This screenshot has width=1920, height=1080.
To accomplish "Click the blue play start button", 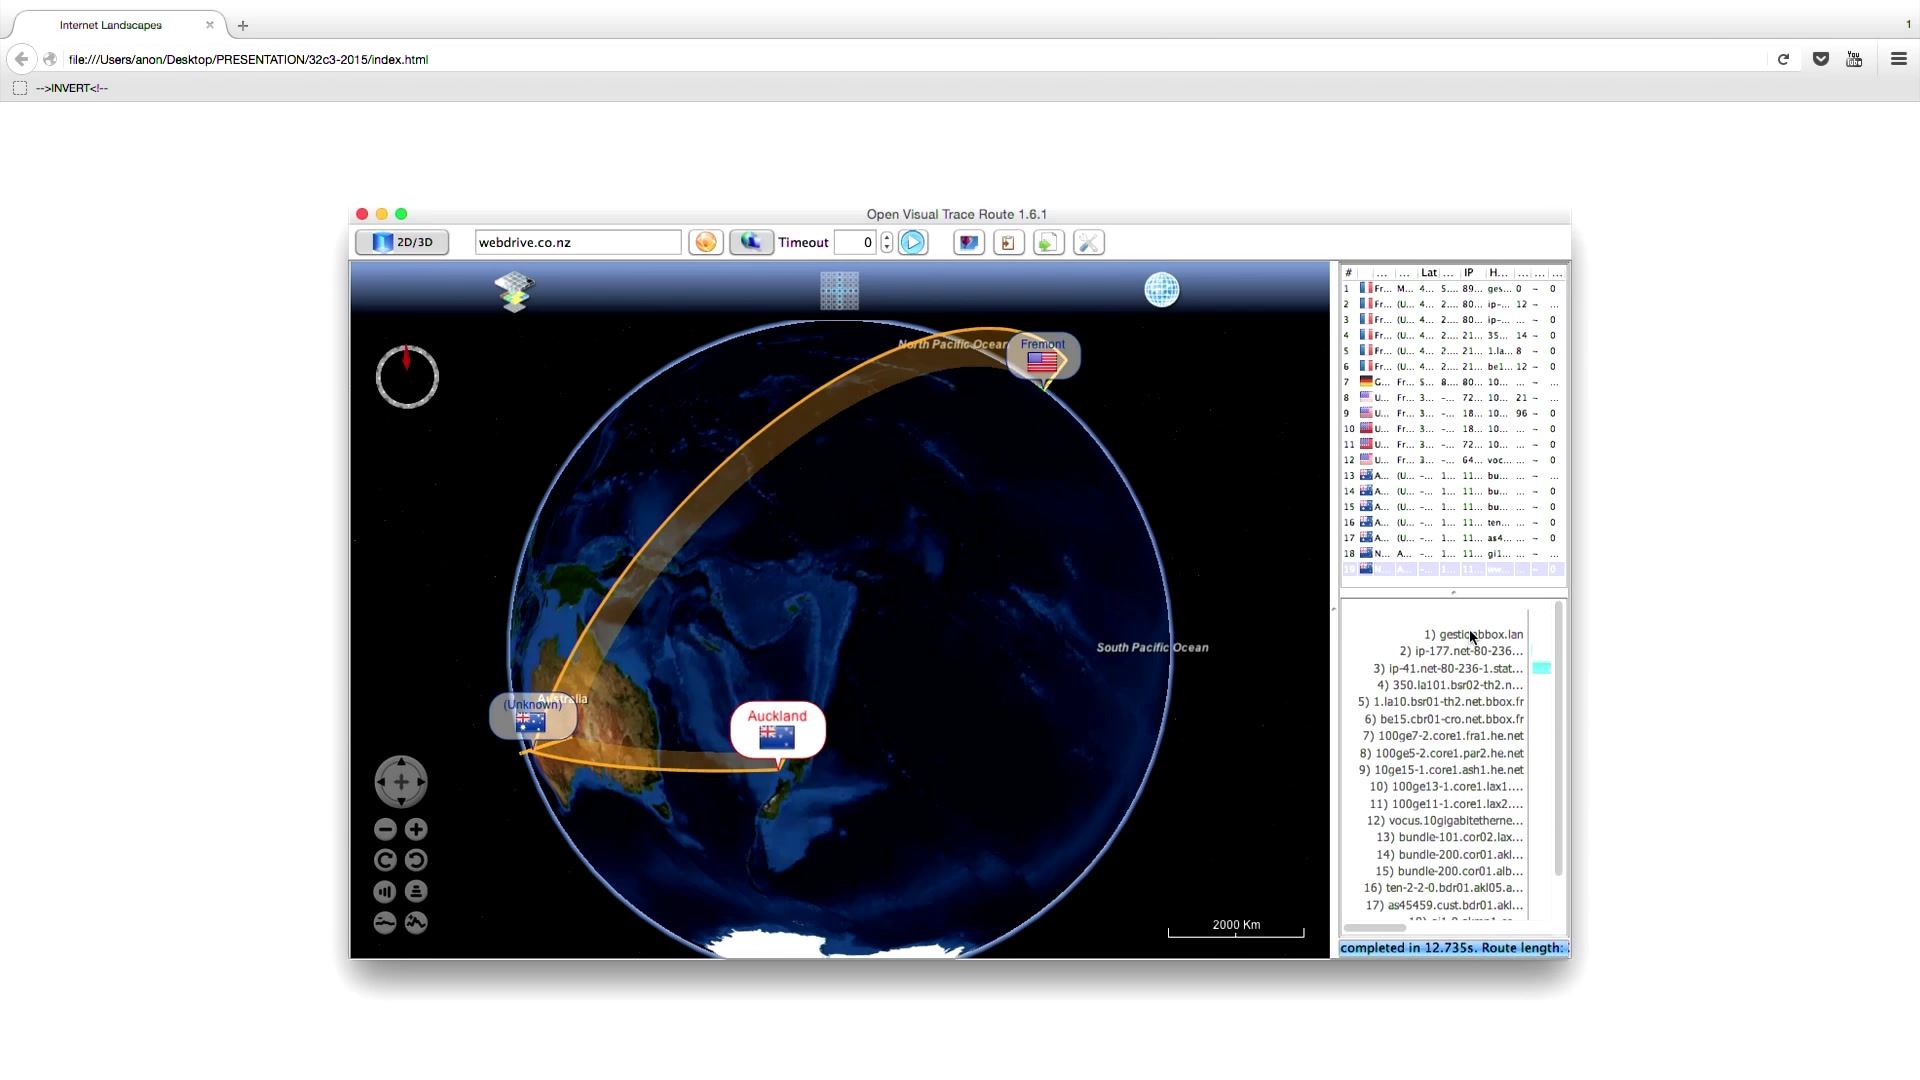I will tap(913, 242).
